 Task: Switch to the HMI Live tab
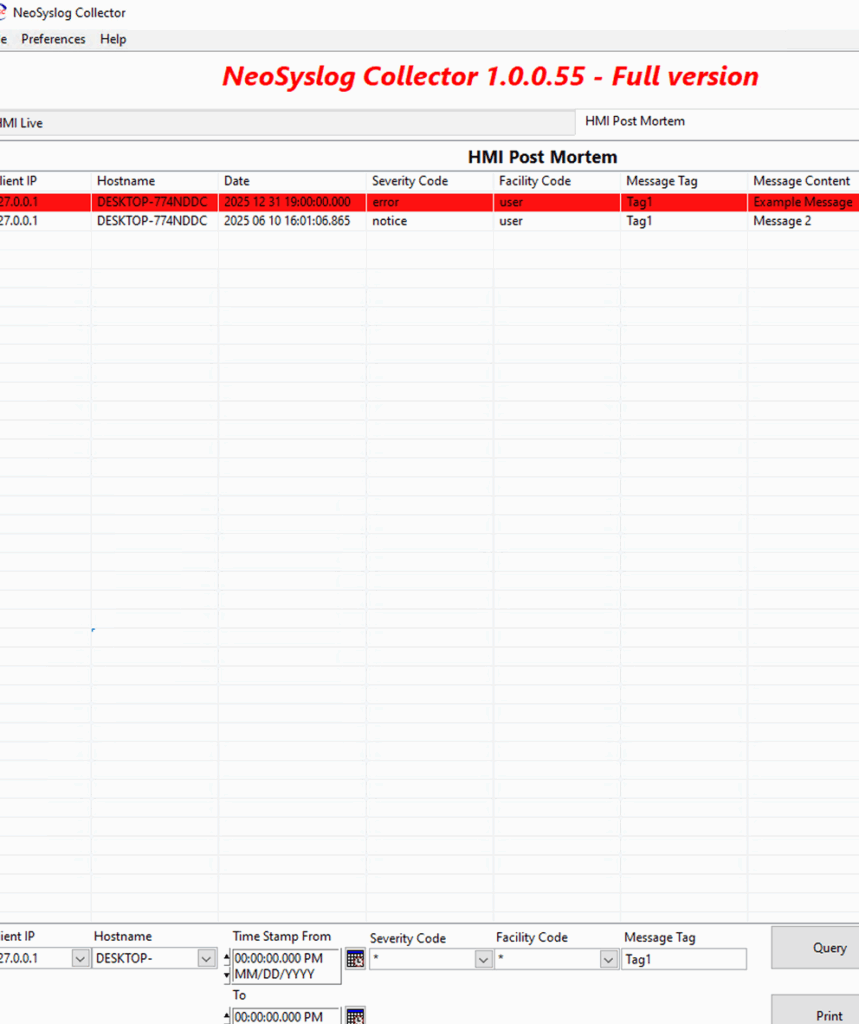(x=286, y=123)
